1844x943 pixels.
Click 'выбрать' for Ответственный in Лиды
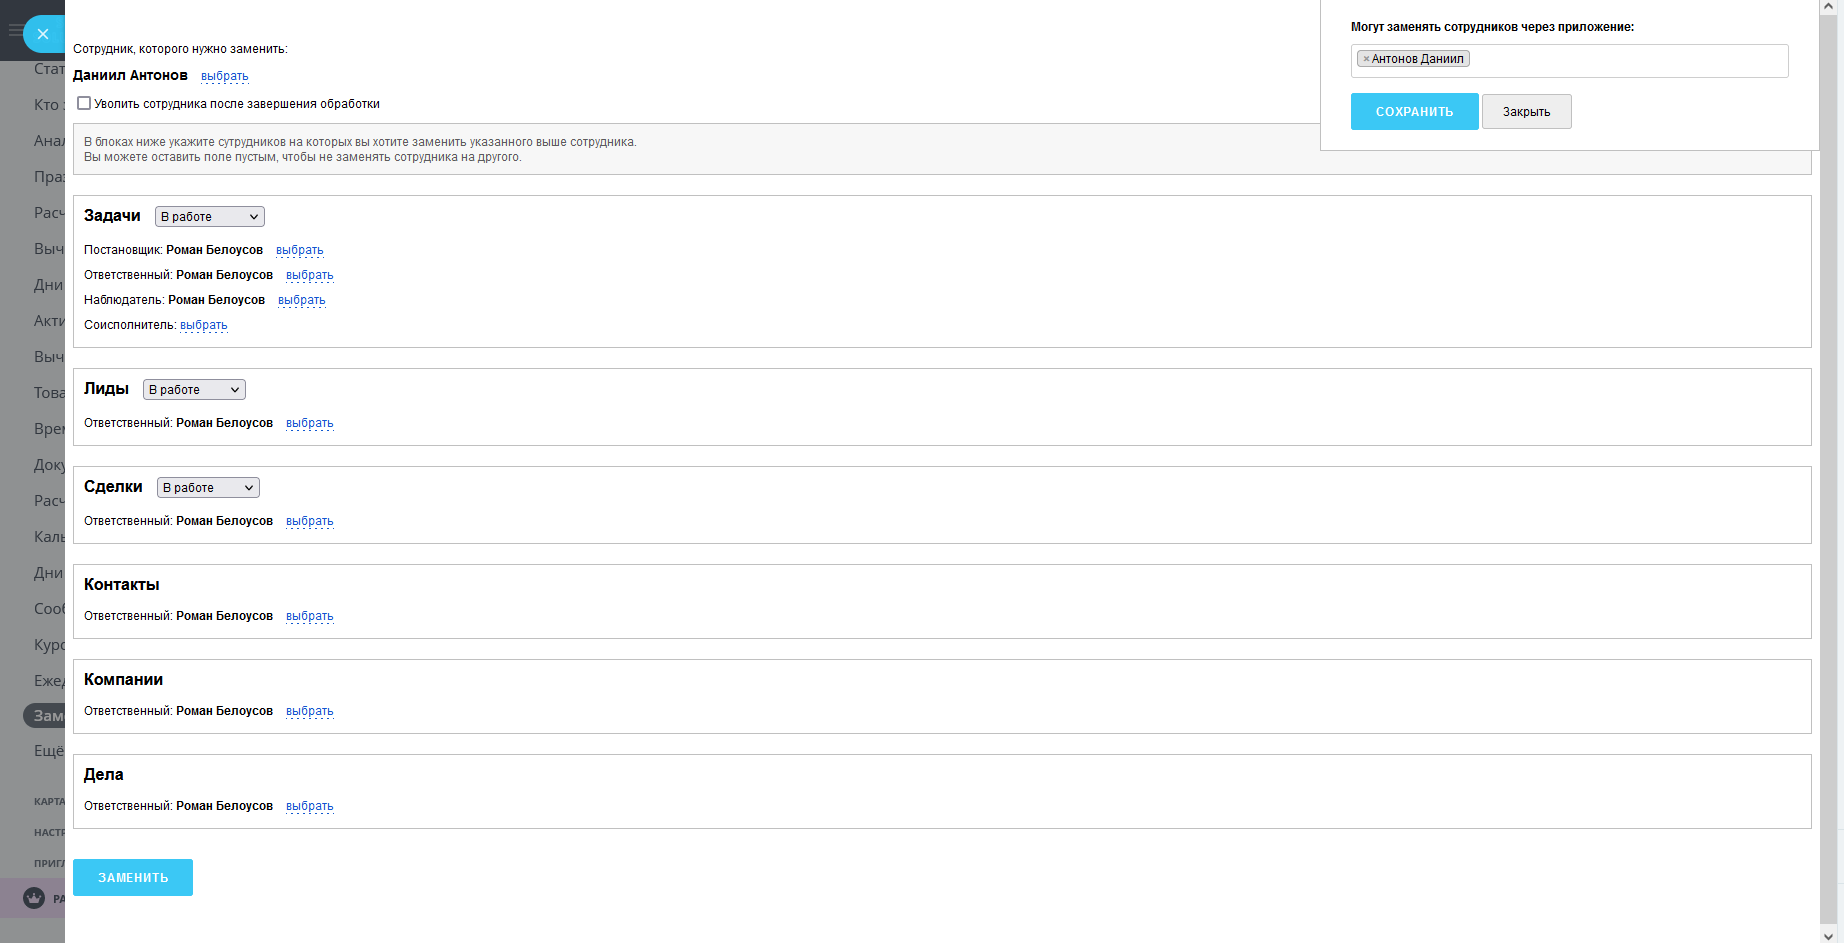(310, 423)
